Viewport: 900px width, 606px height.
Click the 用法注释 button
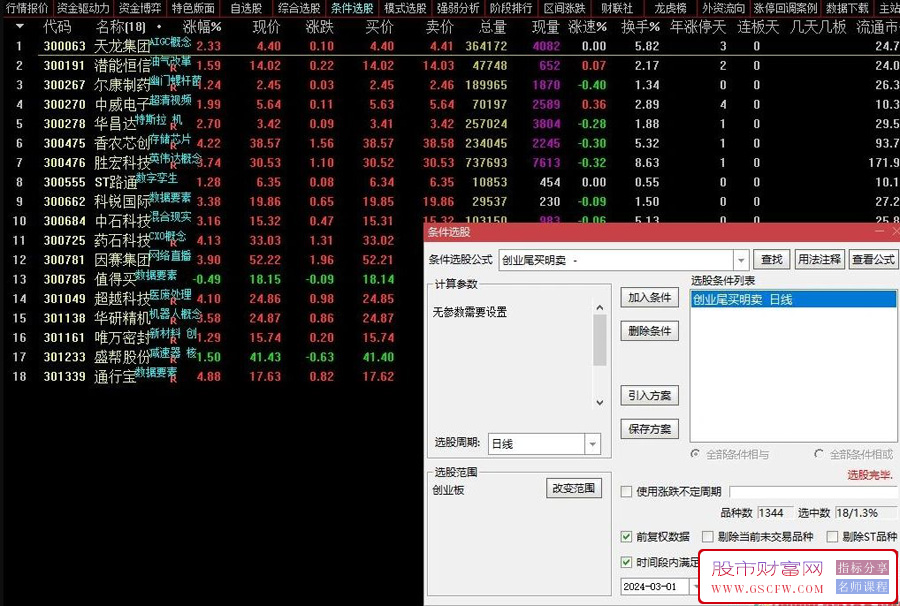click(x=819, y=259)
